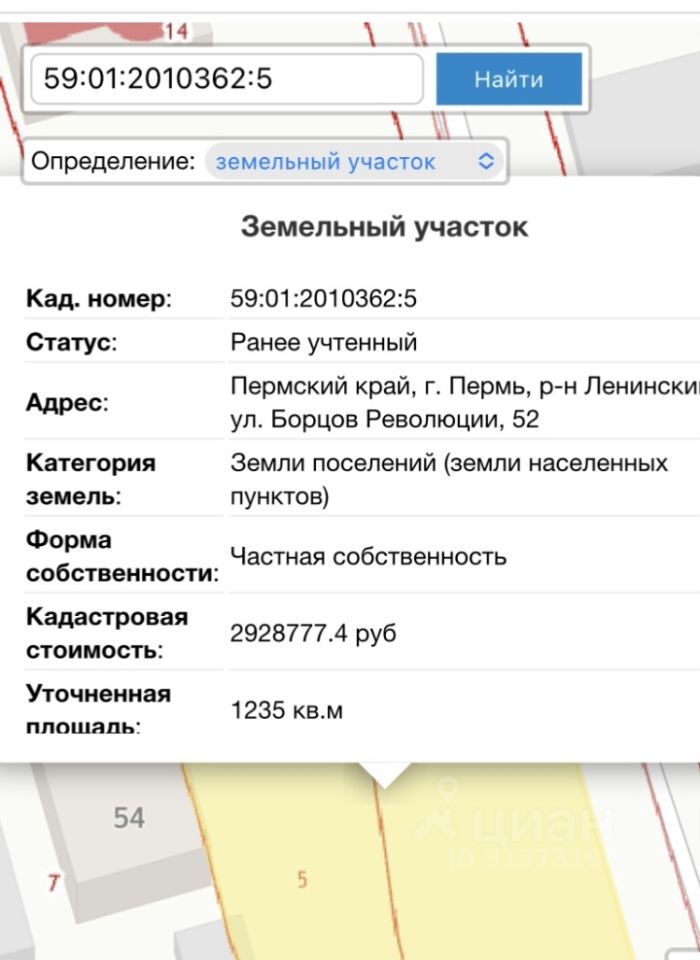Select parcel number 5 label on map
This screenshot has width=700, height=960.
[302, 880]
